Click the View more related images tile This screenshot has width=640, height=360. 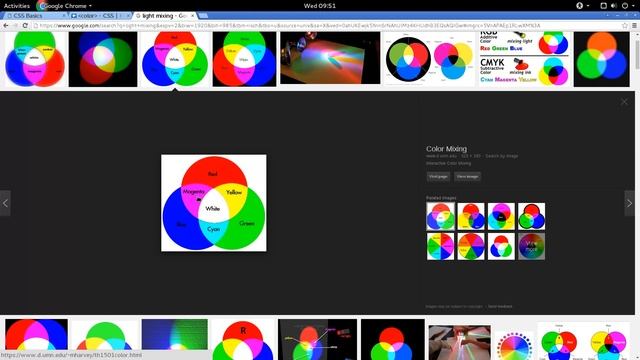coord(531,247)
